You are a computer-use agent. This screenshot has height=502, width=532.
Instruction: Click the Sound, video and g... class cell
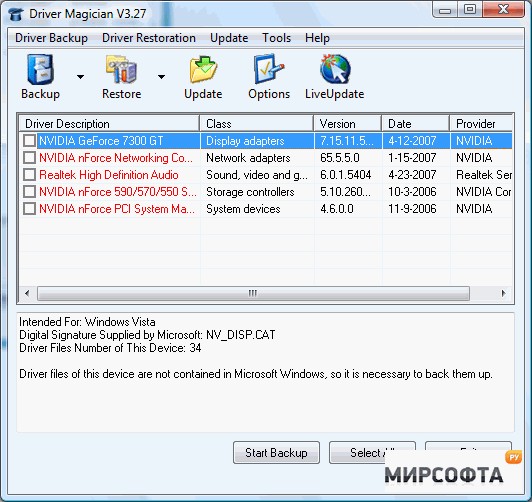click(x=257, y=175)
